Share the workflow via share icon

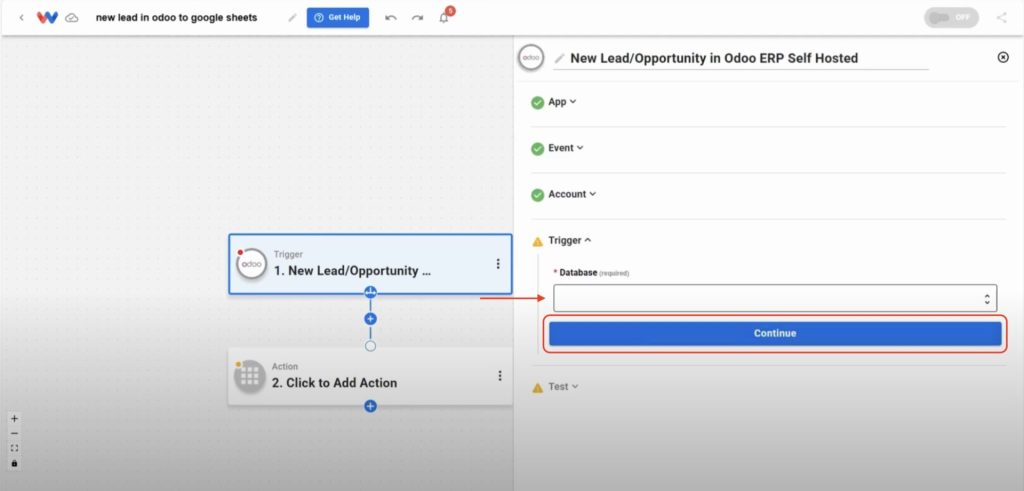click(x=1001, y=18)
